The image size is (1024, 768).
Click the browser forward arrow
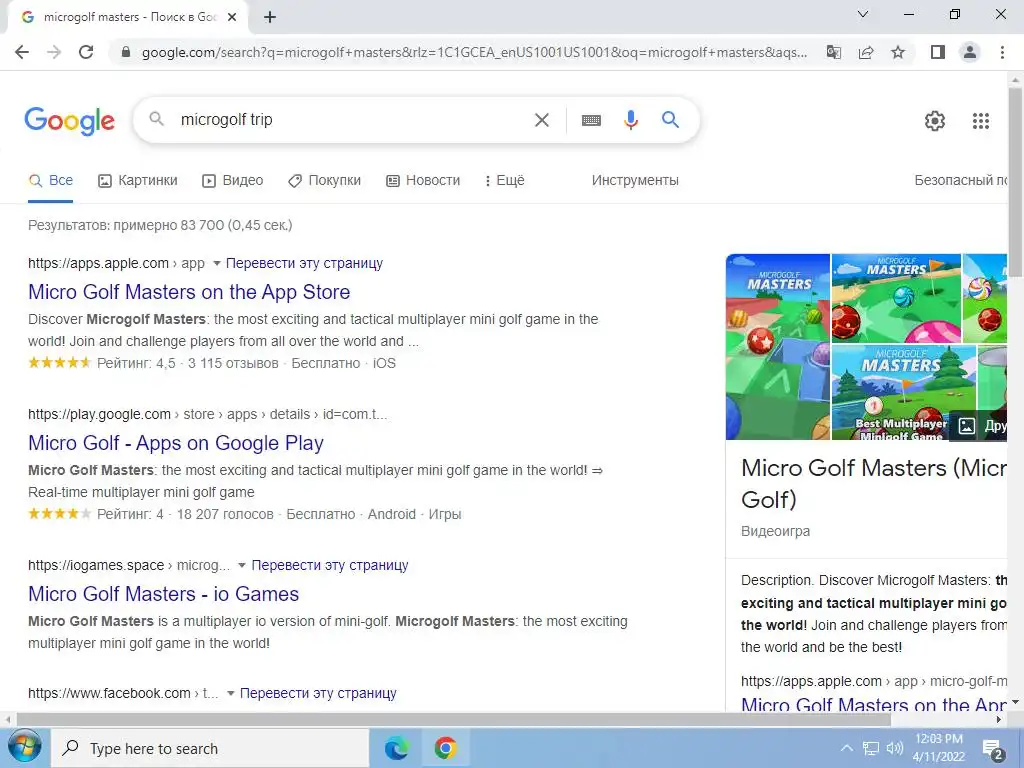tap(54, 52)
